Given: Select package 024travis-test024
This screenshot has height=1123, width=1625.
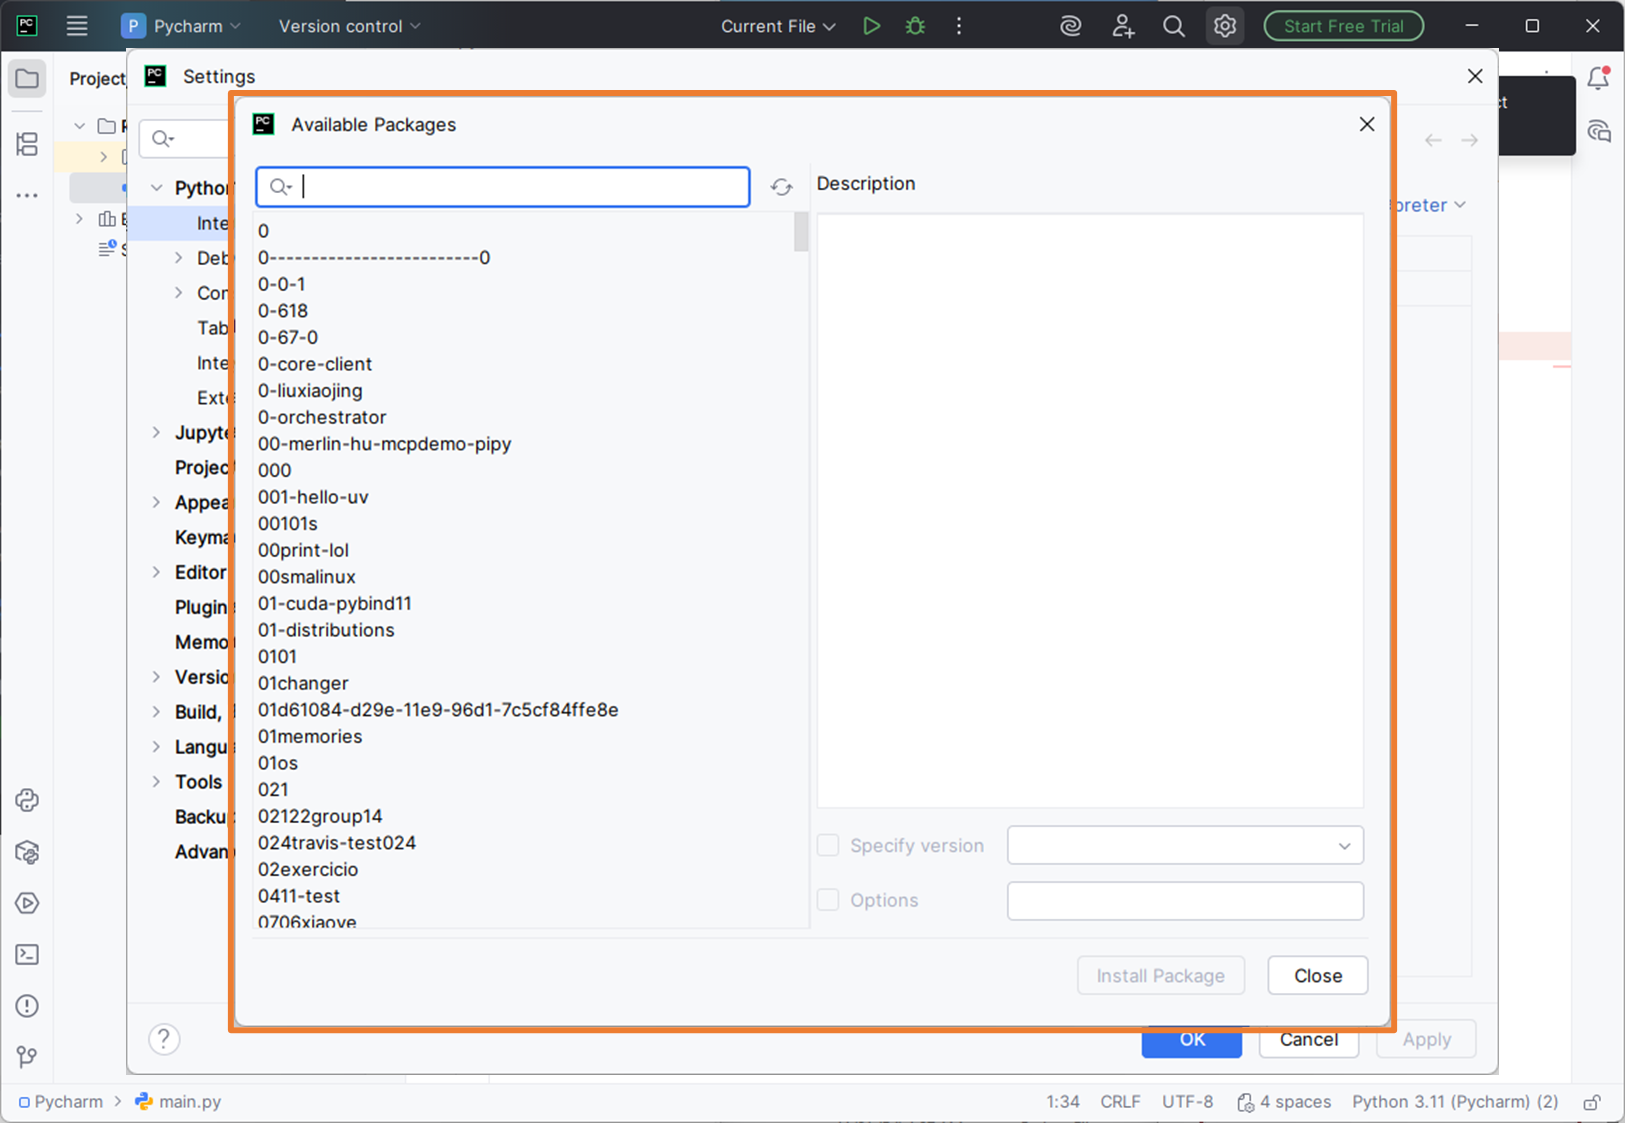Looking at the screenshot, I should pos(337,843).
